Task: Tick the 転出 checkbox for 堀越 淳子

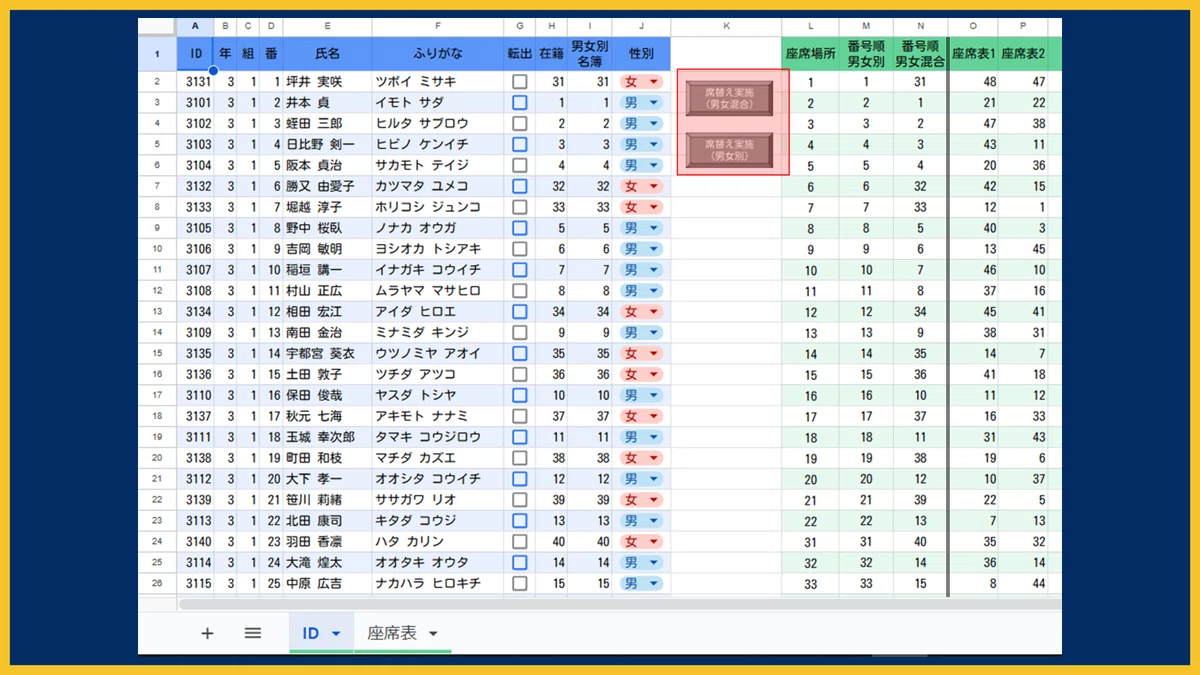Action: click(519, 208)
